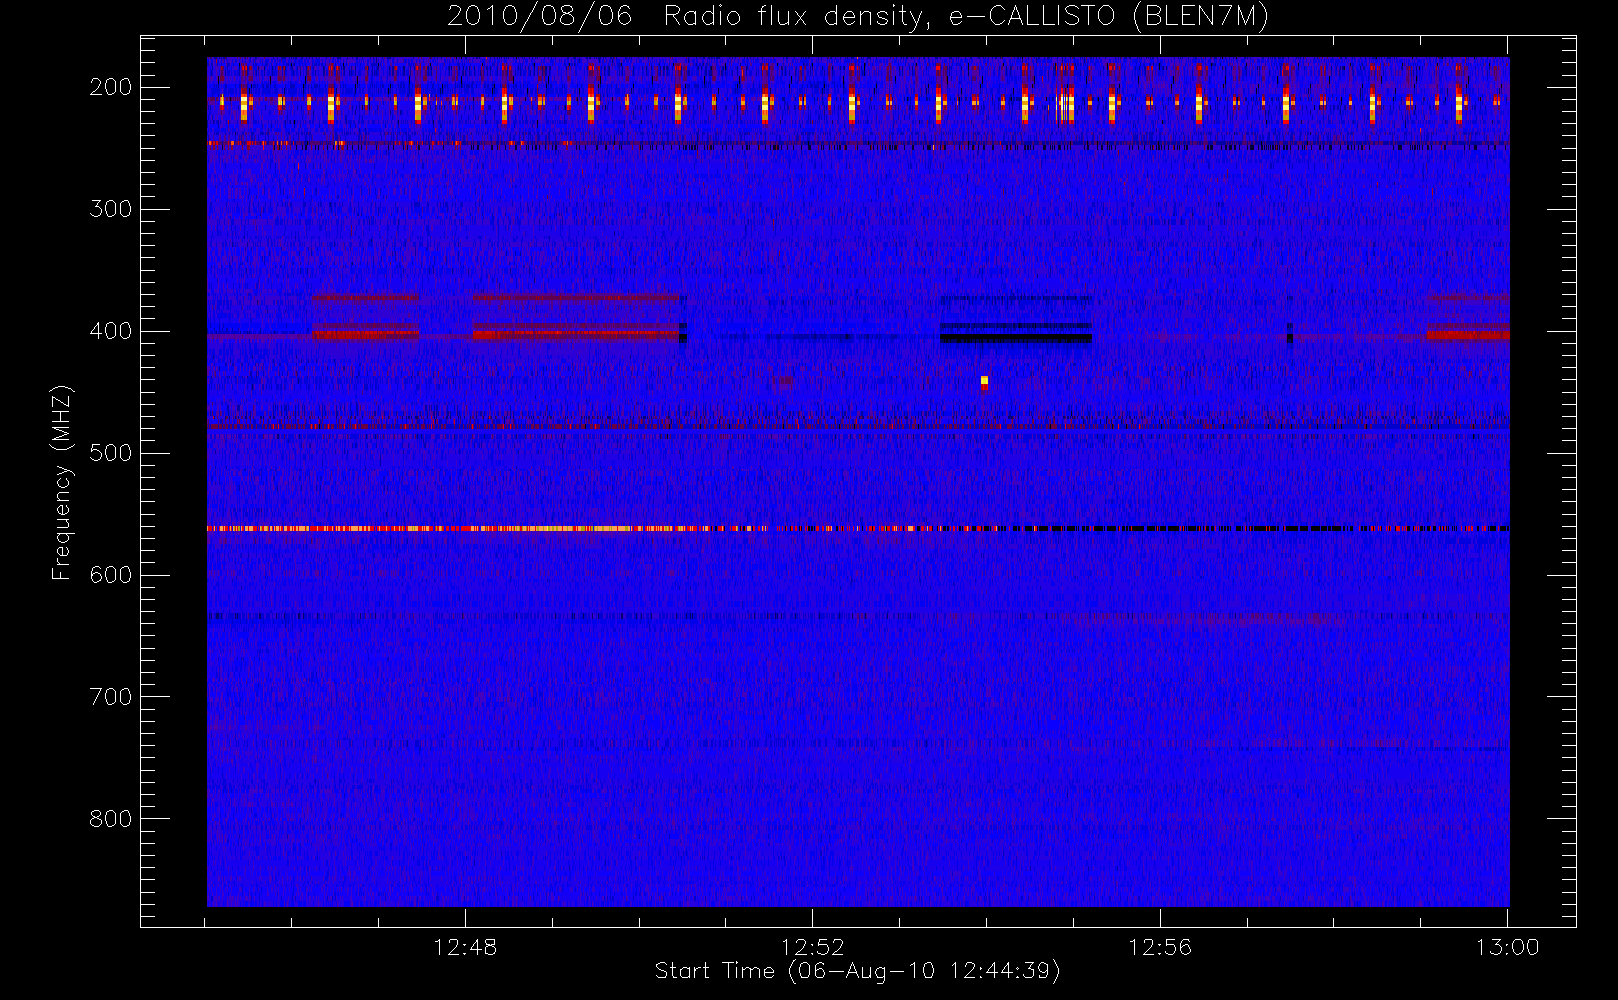The width and height of the screenshot is (1618, 1000).
Task: Click the 500 frequency tick label
Action: click(110, 453)
